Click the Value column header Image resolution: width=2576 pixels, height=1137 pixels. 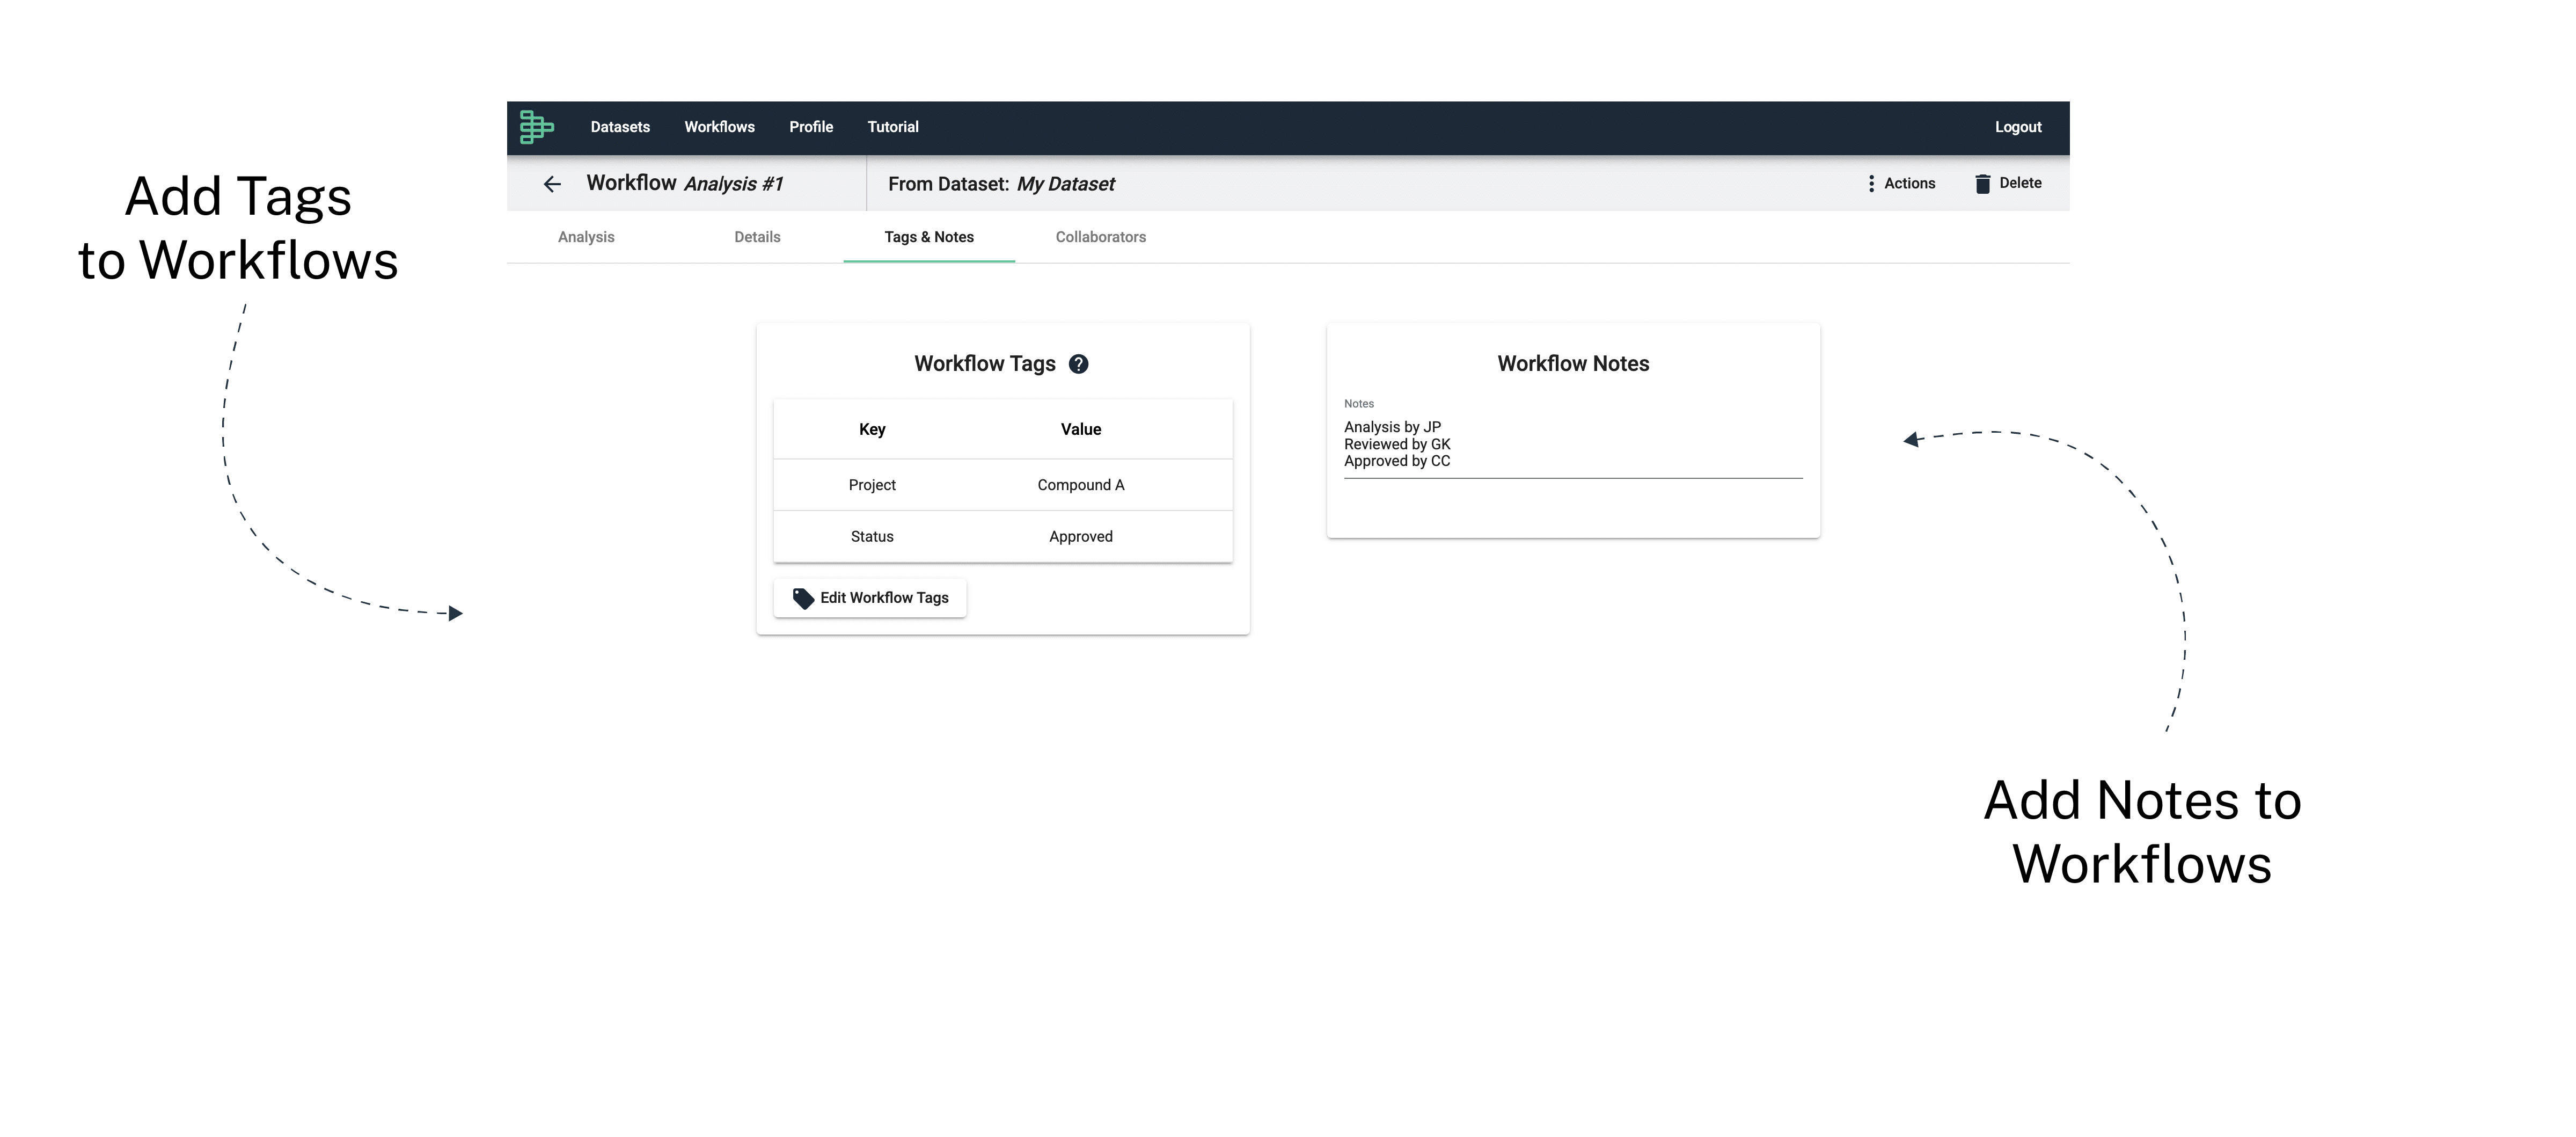[x=1081, y=429]
